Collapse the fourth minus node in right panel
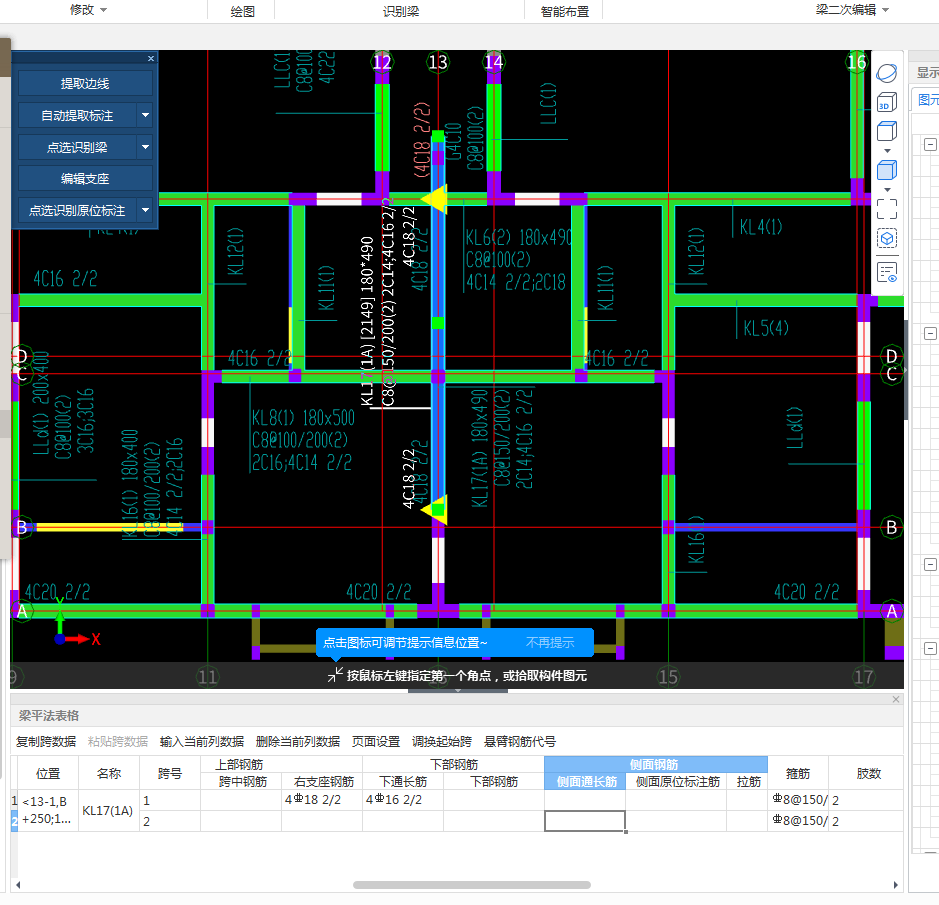 (930, 648)
